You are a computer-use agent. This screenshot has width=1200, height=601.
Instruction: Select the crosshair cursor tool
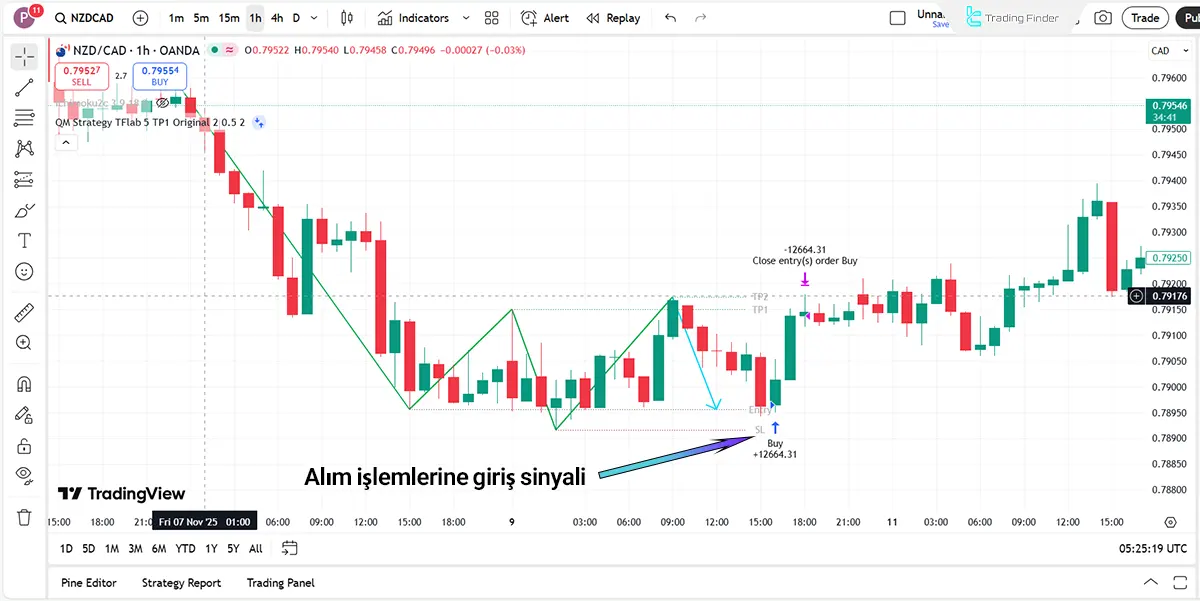click(25, 57)
